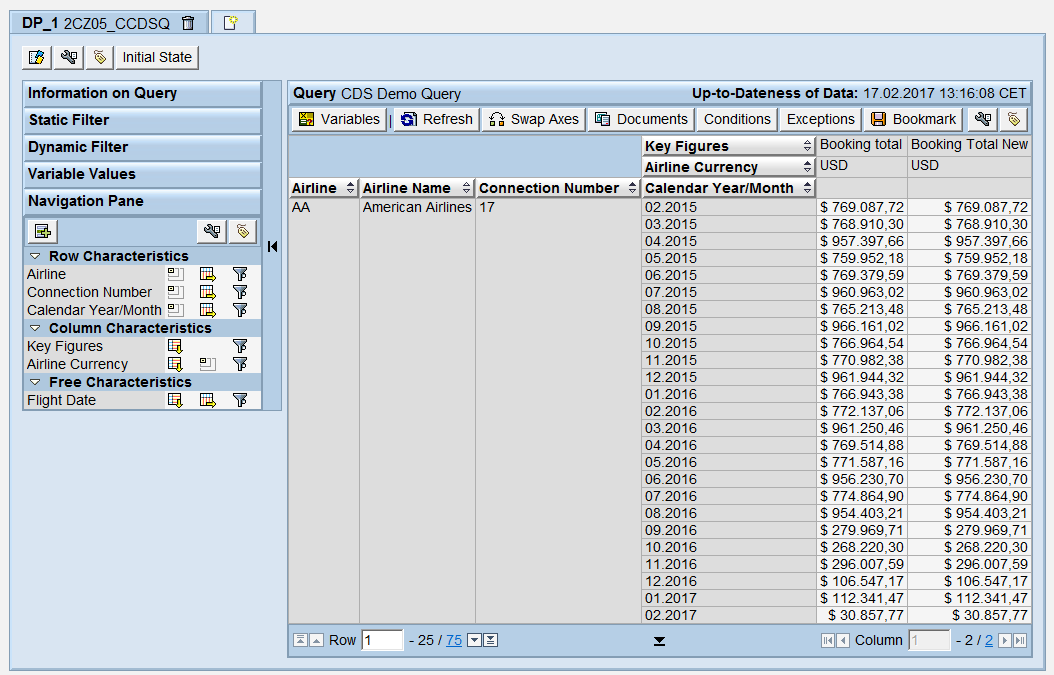Click the edit layout icon below the DP_1 tab

[36, 57]
